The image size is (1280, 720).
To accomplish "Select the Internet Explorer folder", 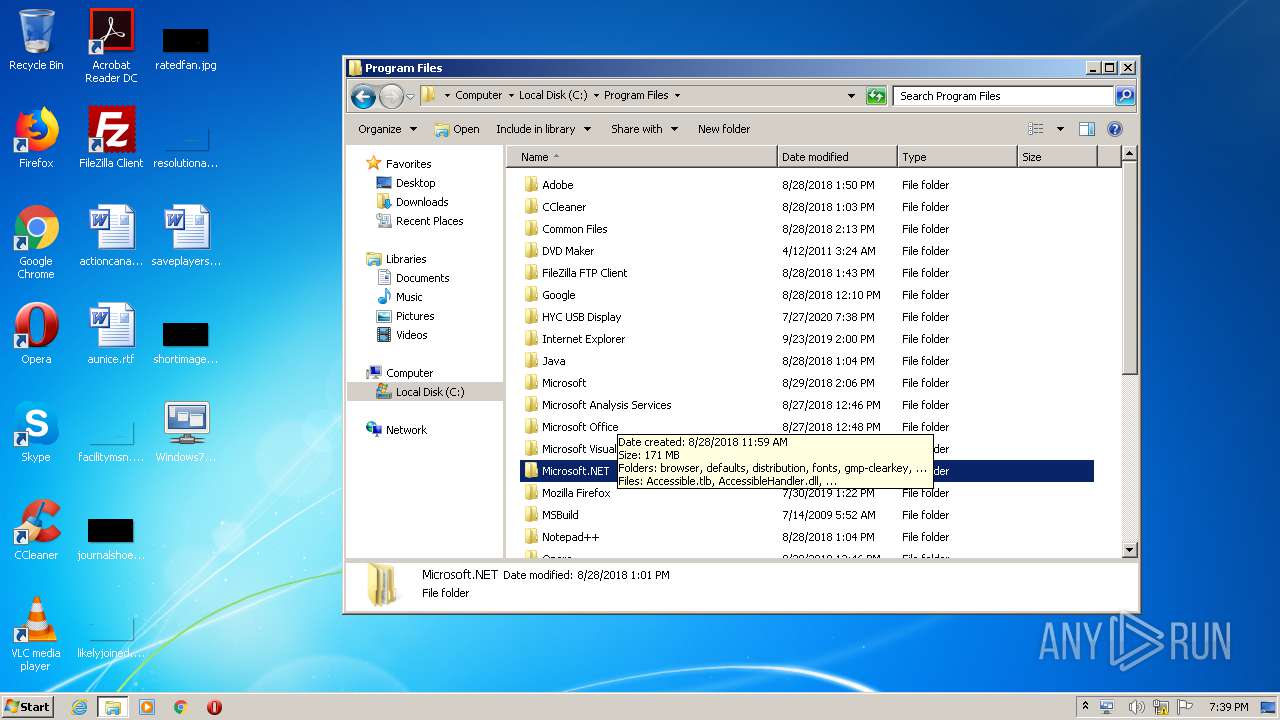I will [583, 339].
